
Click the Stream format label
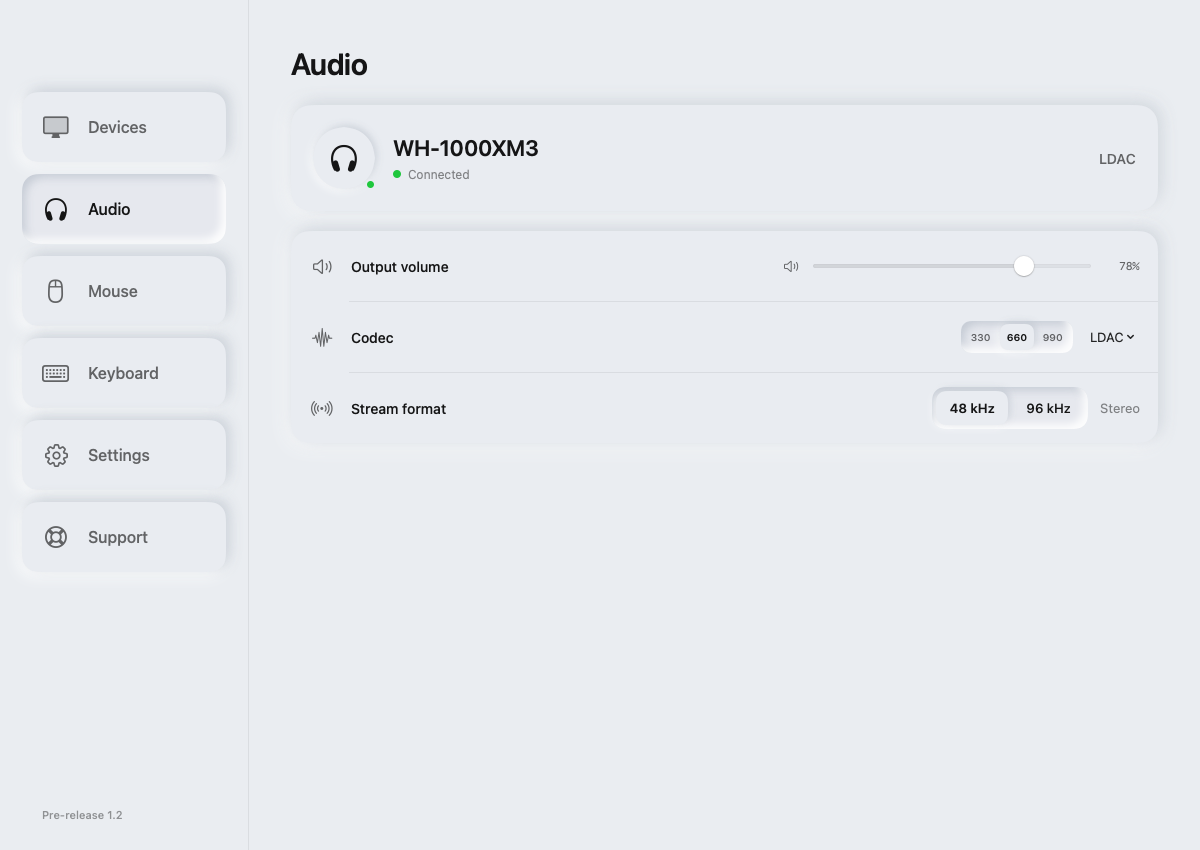398,409
